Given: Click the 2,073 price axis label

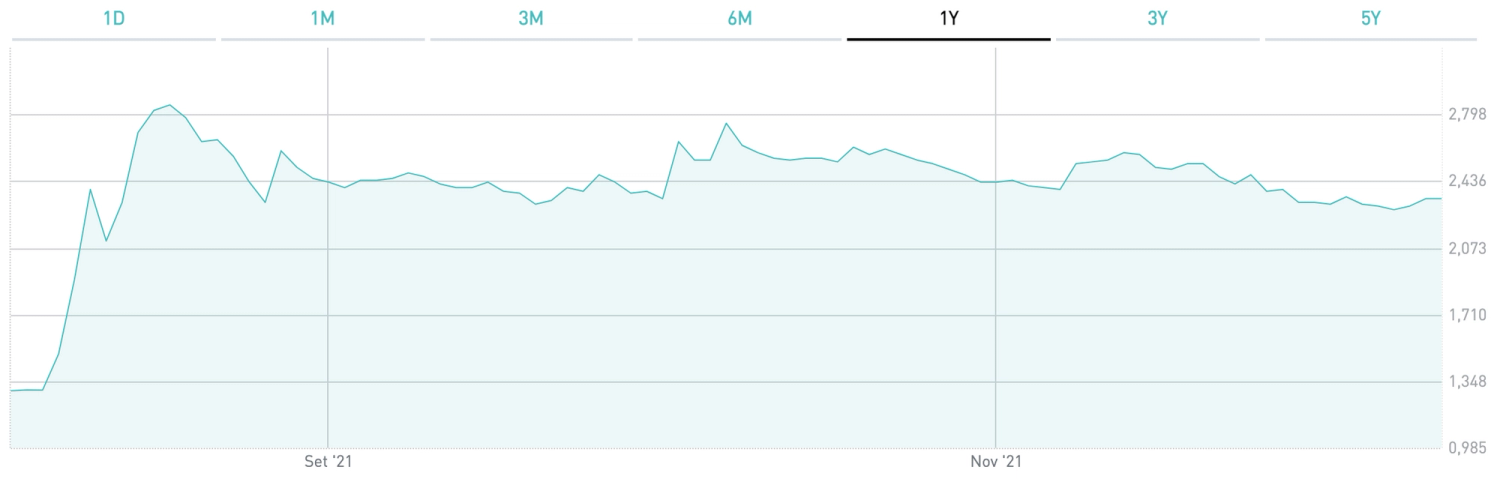Looking at the screenshot, I should (1467, 249).
